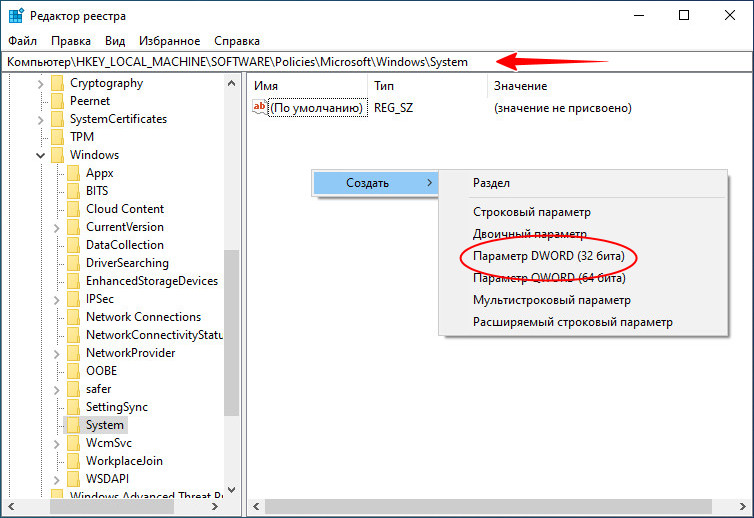Click the DataCollection folder icon
The width and height of the screenshot is (754, 518).
(73, 245)
